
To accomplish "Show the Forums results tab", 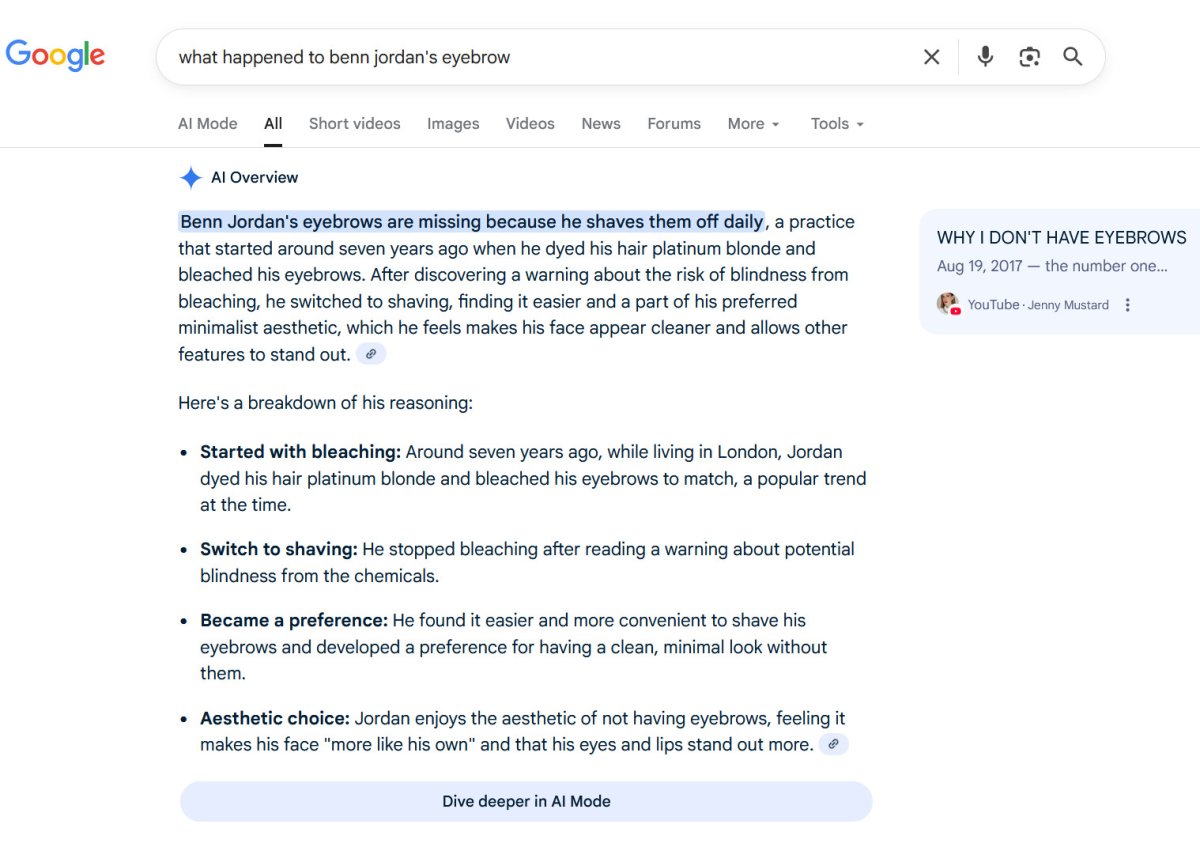I will (674, 124).
